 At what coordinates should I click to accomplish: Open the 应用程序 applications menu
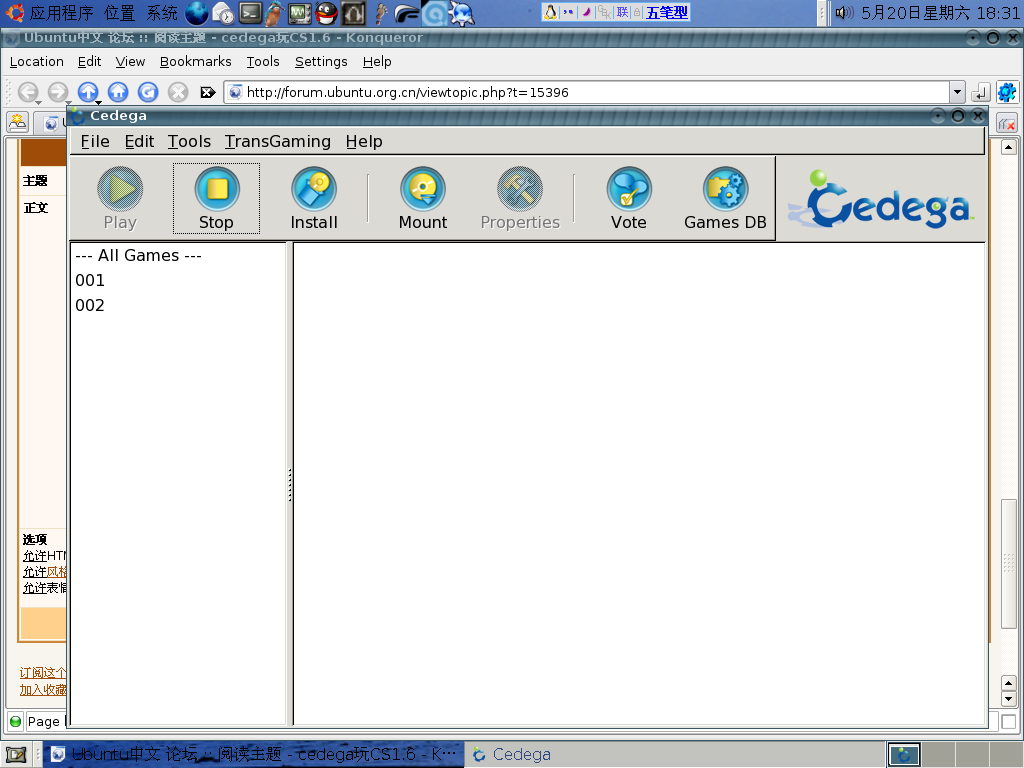pos(61,12)
